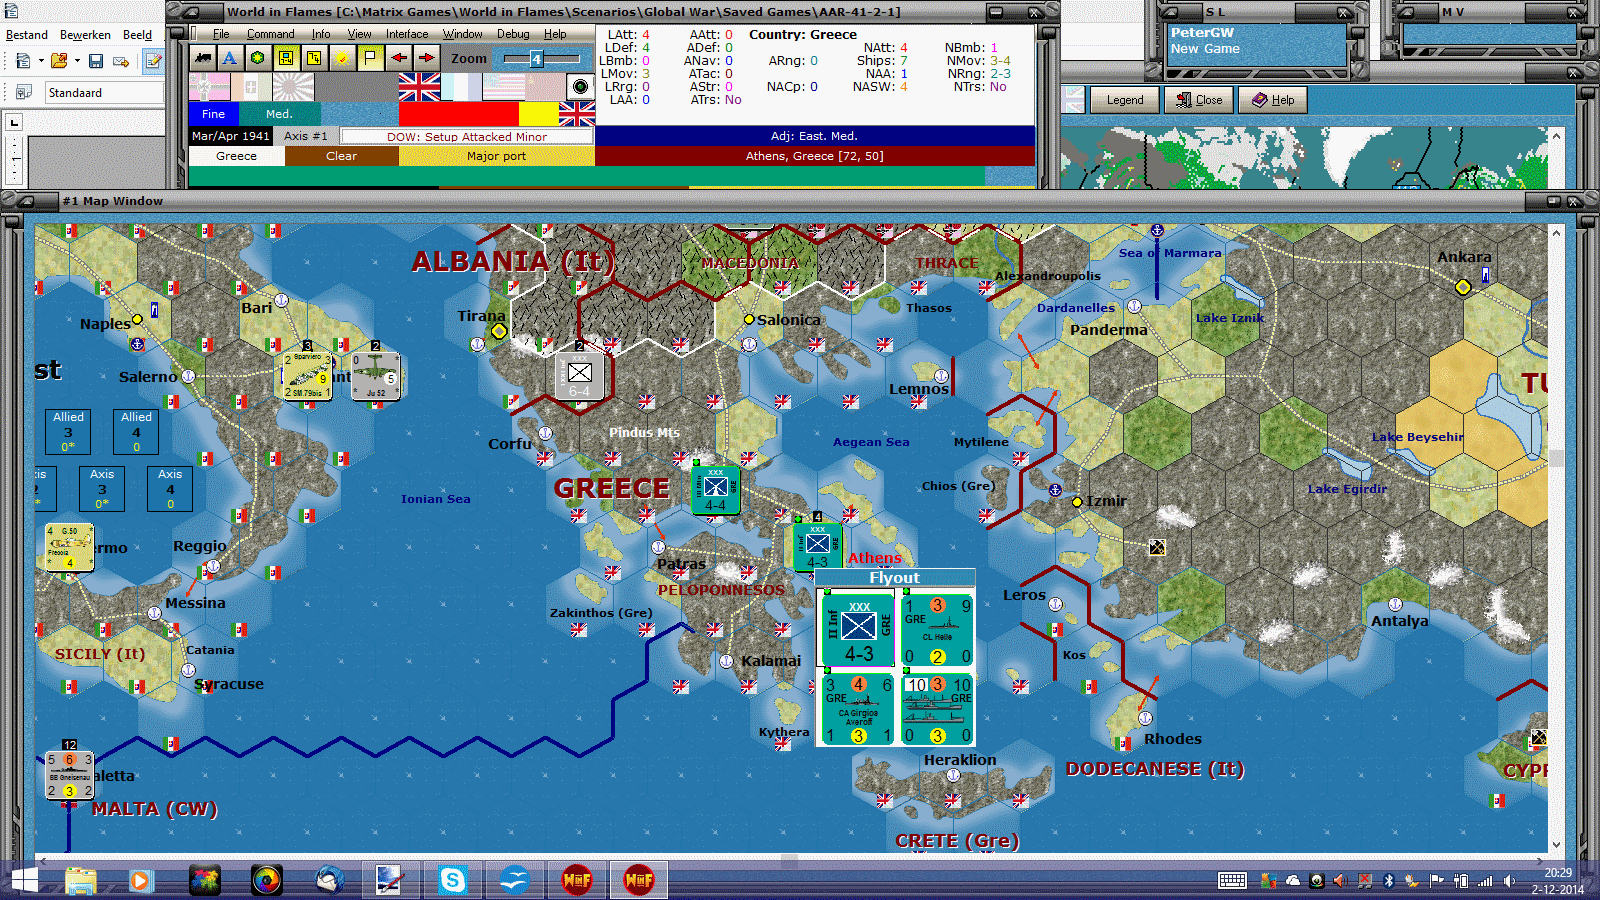The width and height of the screenshot is (1600, 900).
Task: Select the Soviet flag in powers row
Action: [545, 87]
